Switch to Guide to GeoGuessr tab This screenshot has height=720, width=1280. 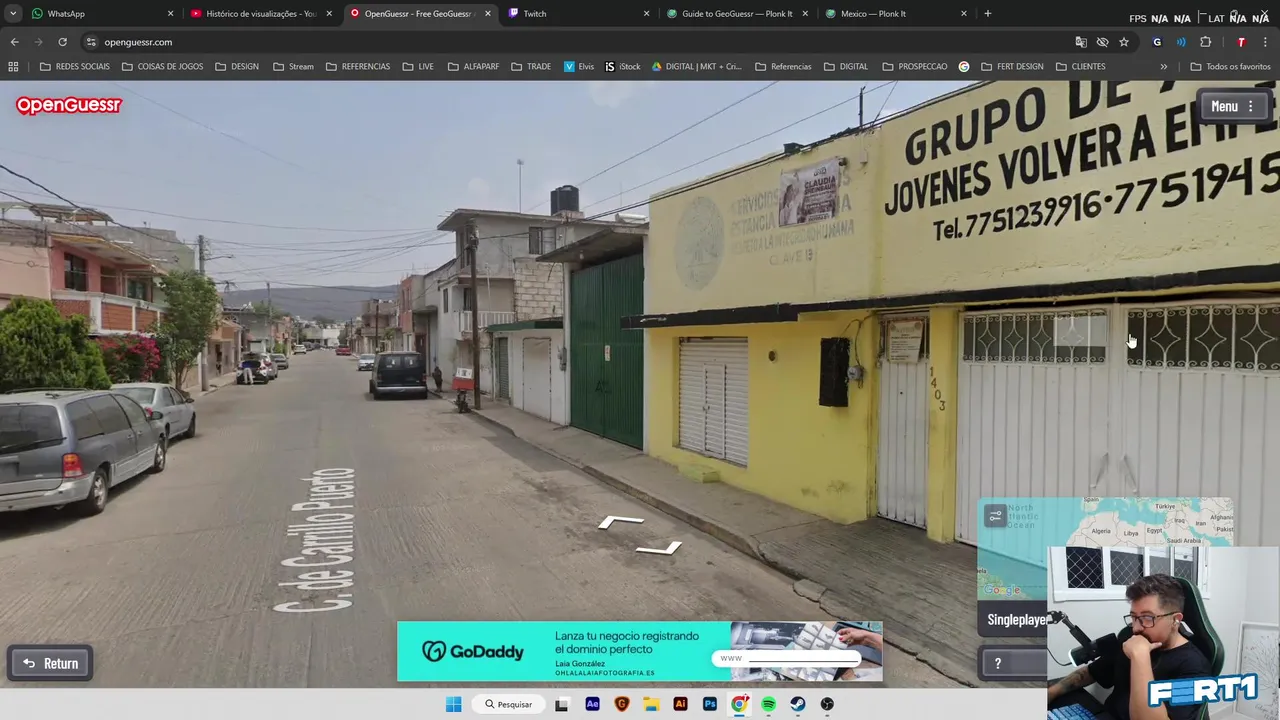pos(735,14)
